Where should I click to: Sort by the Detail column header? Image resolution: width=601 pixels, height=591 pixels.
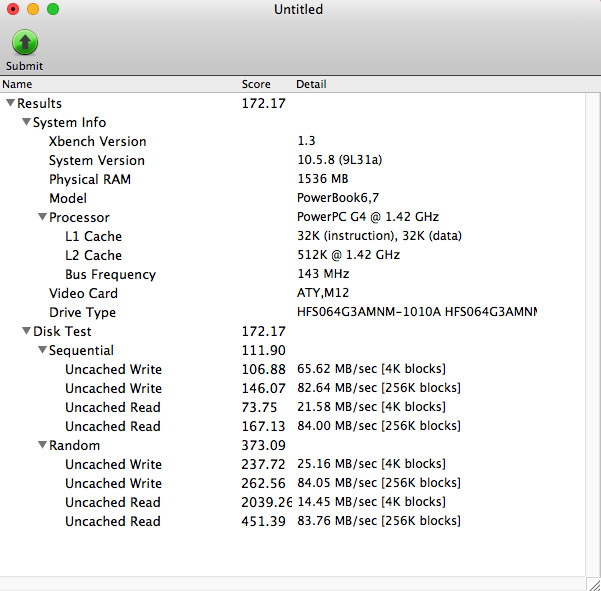click(439, 84)
